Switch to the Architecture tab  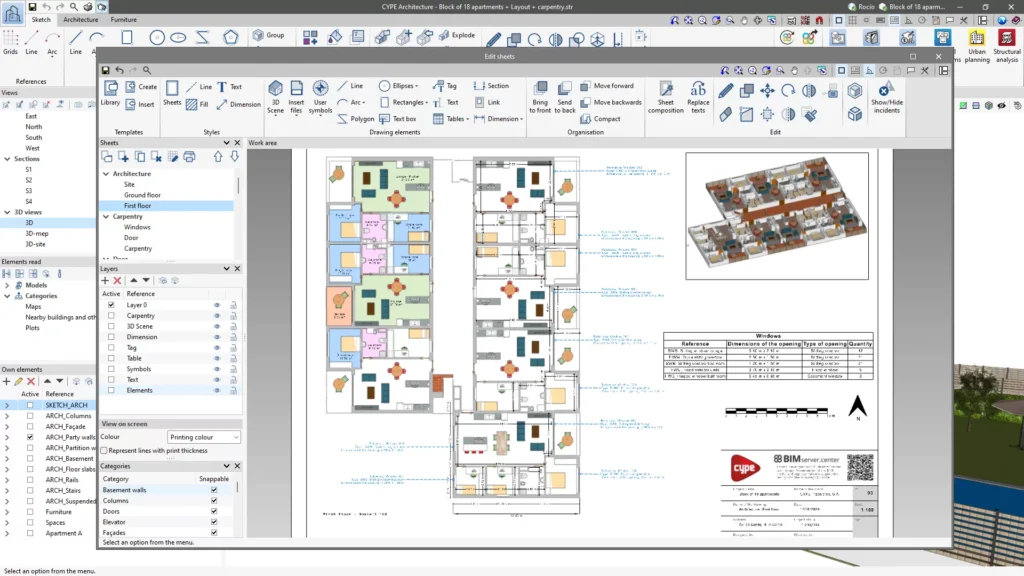(80, 20)
